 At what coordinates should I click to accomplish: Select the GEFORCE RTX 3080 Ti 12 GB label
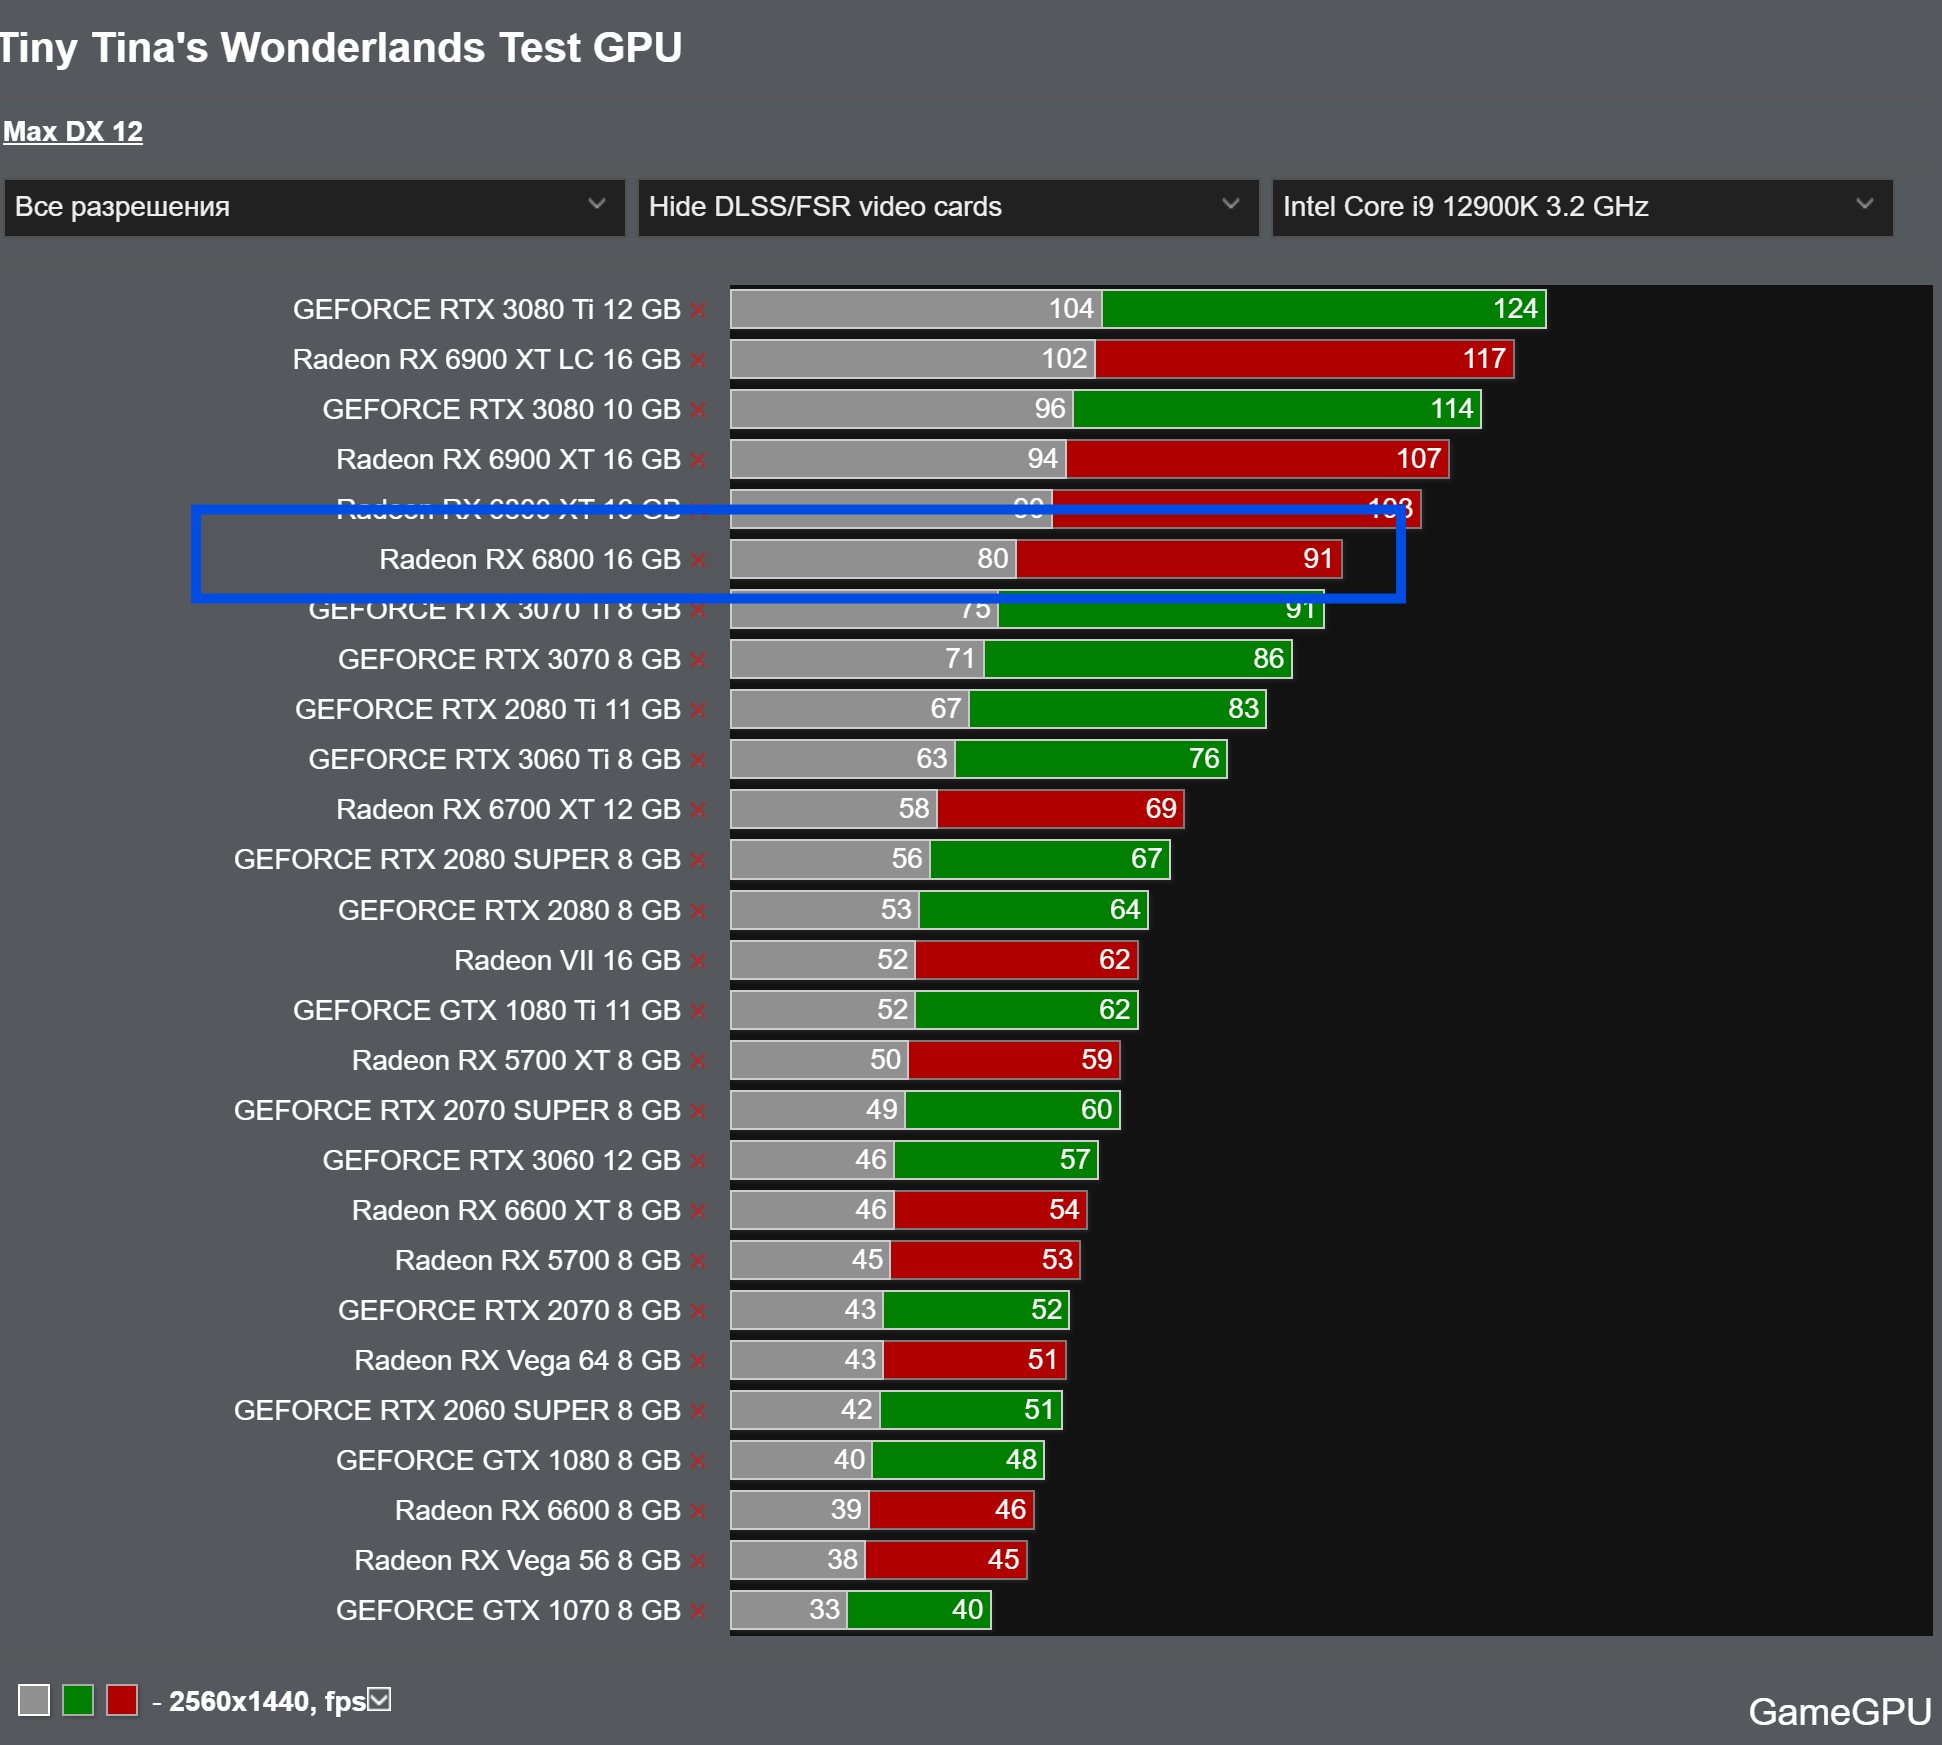[x=486, y=310]
